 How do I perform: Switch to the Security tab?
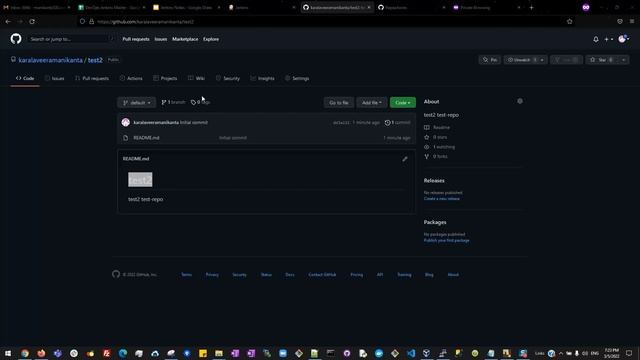(228, 78)
